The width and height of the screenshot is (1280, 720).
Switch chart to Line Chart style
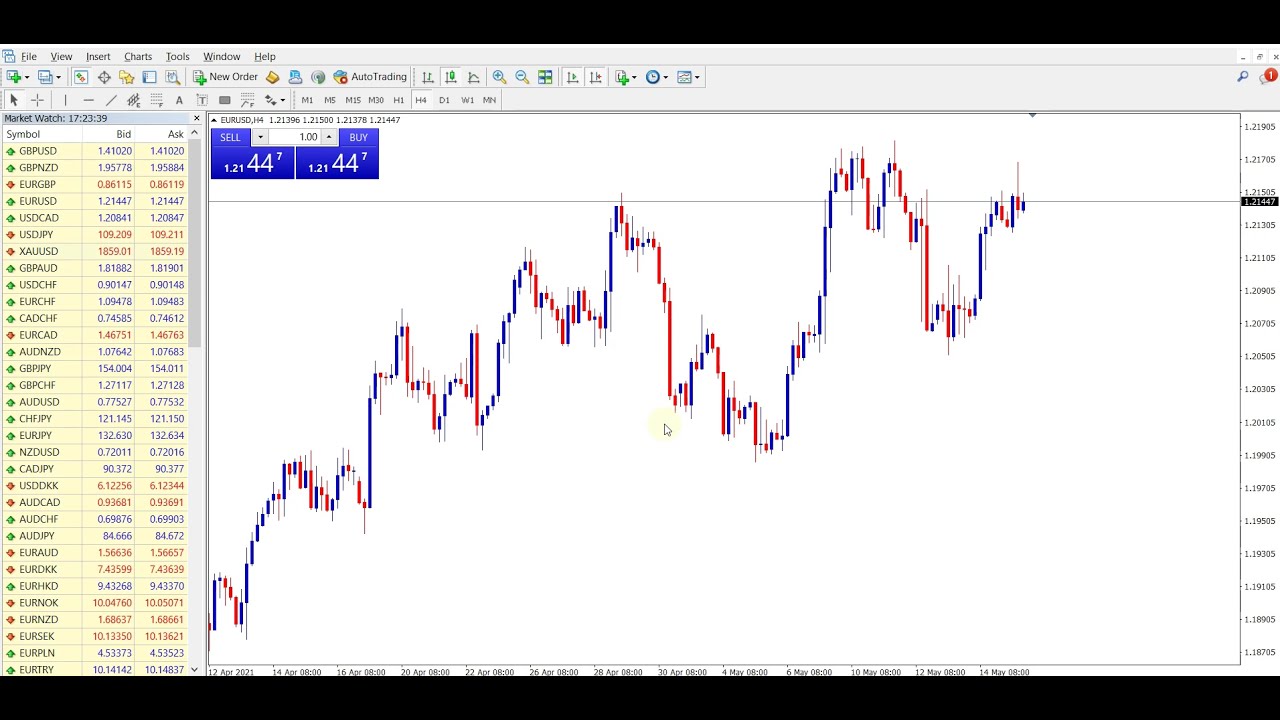[x=474, y=77]
